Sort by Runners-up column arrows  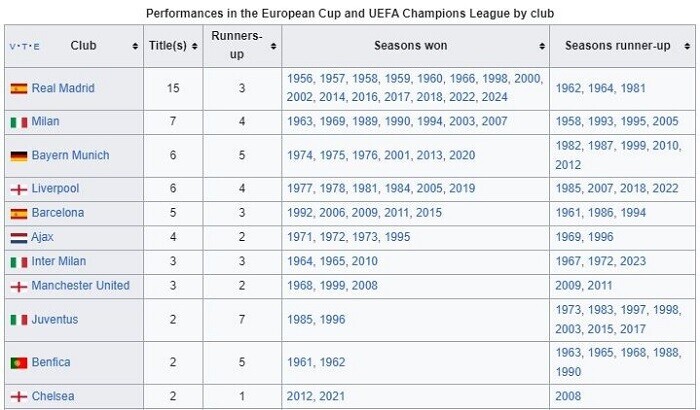273,46
